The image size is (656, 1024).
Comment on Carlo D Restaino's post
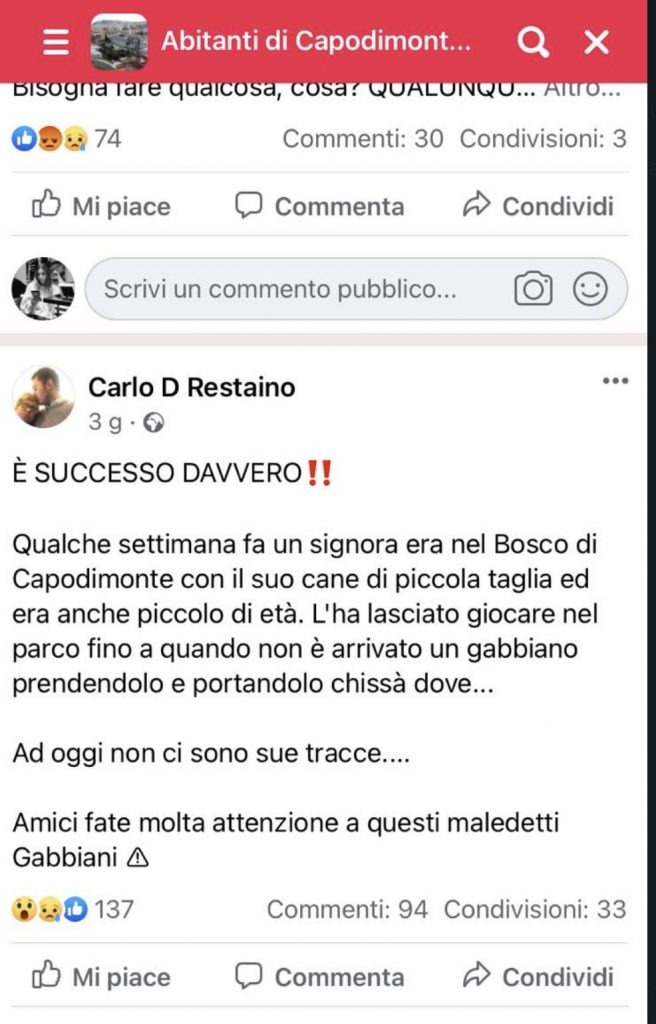coord(320,977)
